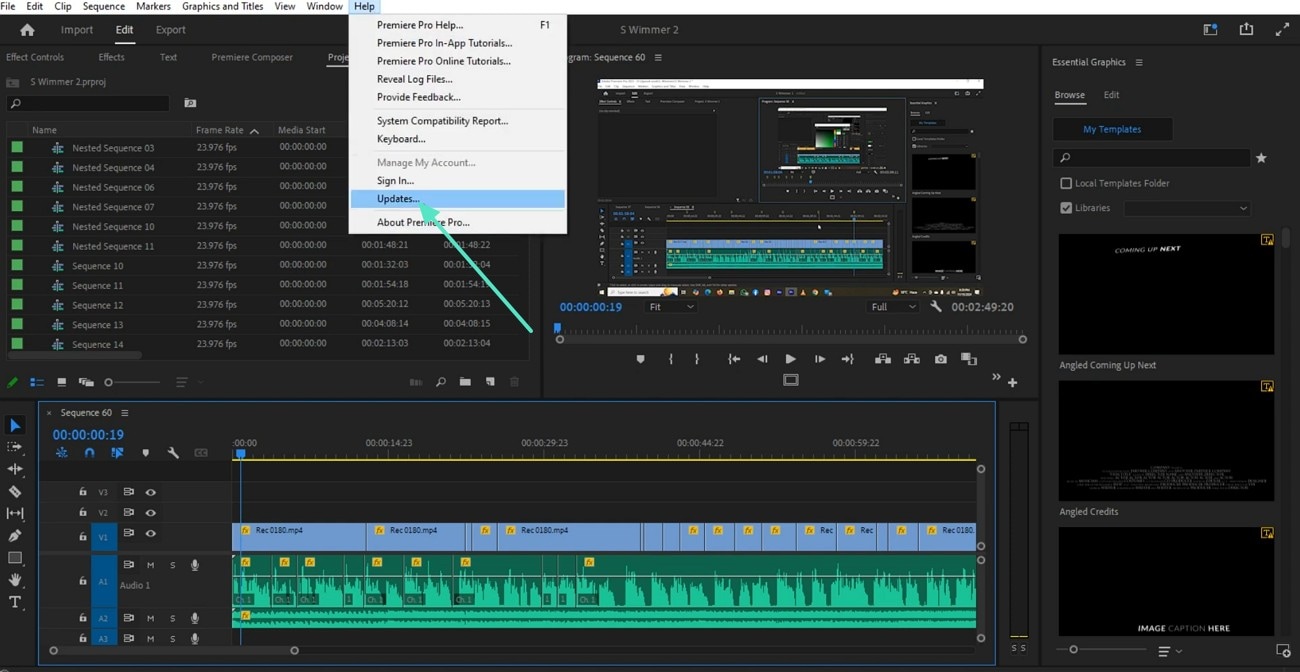Expand Program monitor overflow chevrons
The image size is (1300, 672).
click(x=996, y=377)
